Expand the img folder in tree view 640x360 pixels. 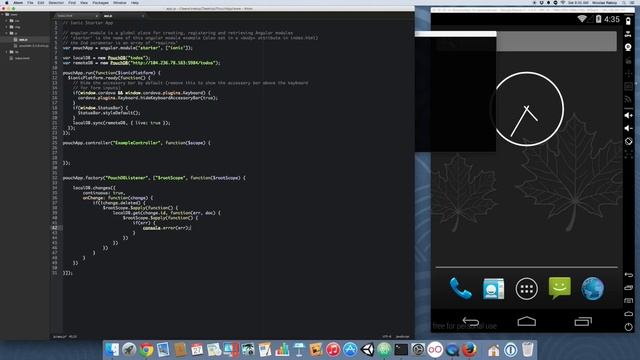[x=7, y=27]
